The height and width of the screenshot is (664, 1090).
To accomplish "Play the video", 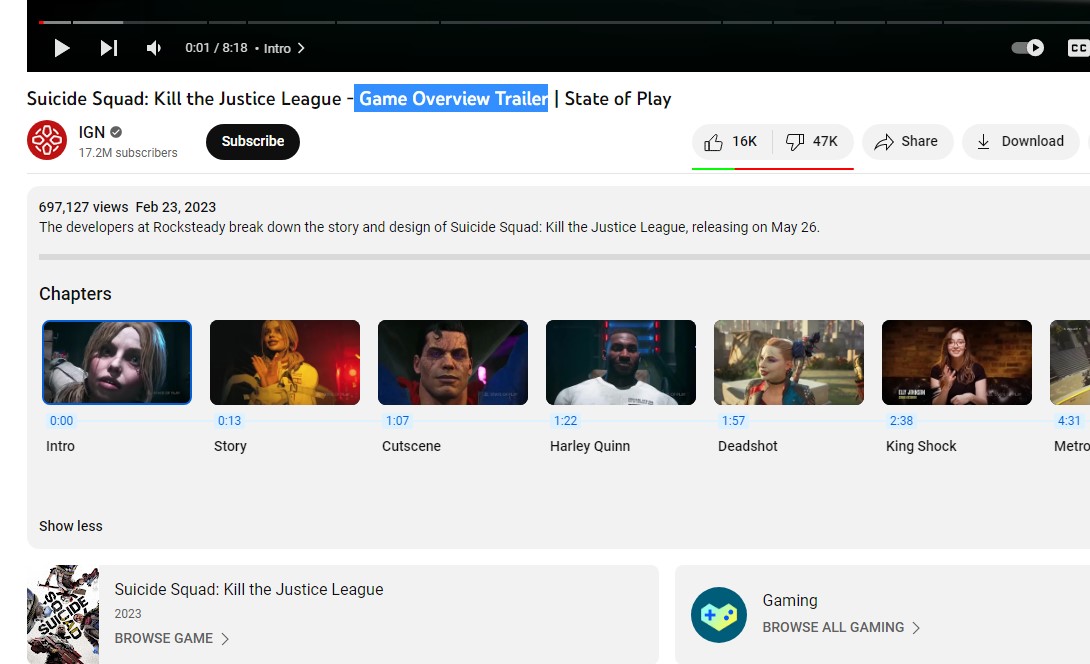I will click(62, 48).
